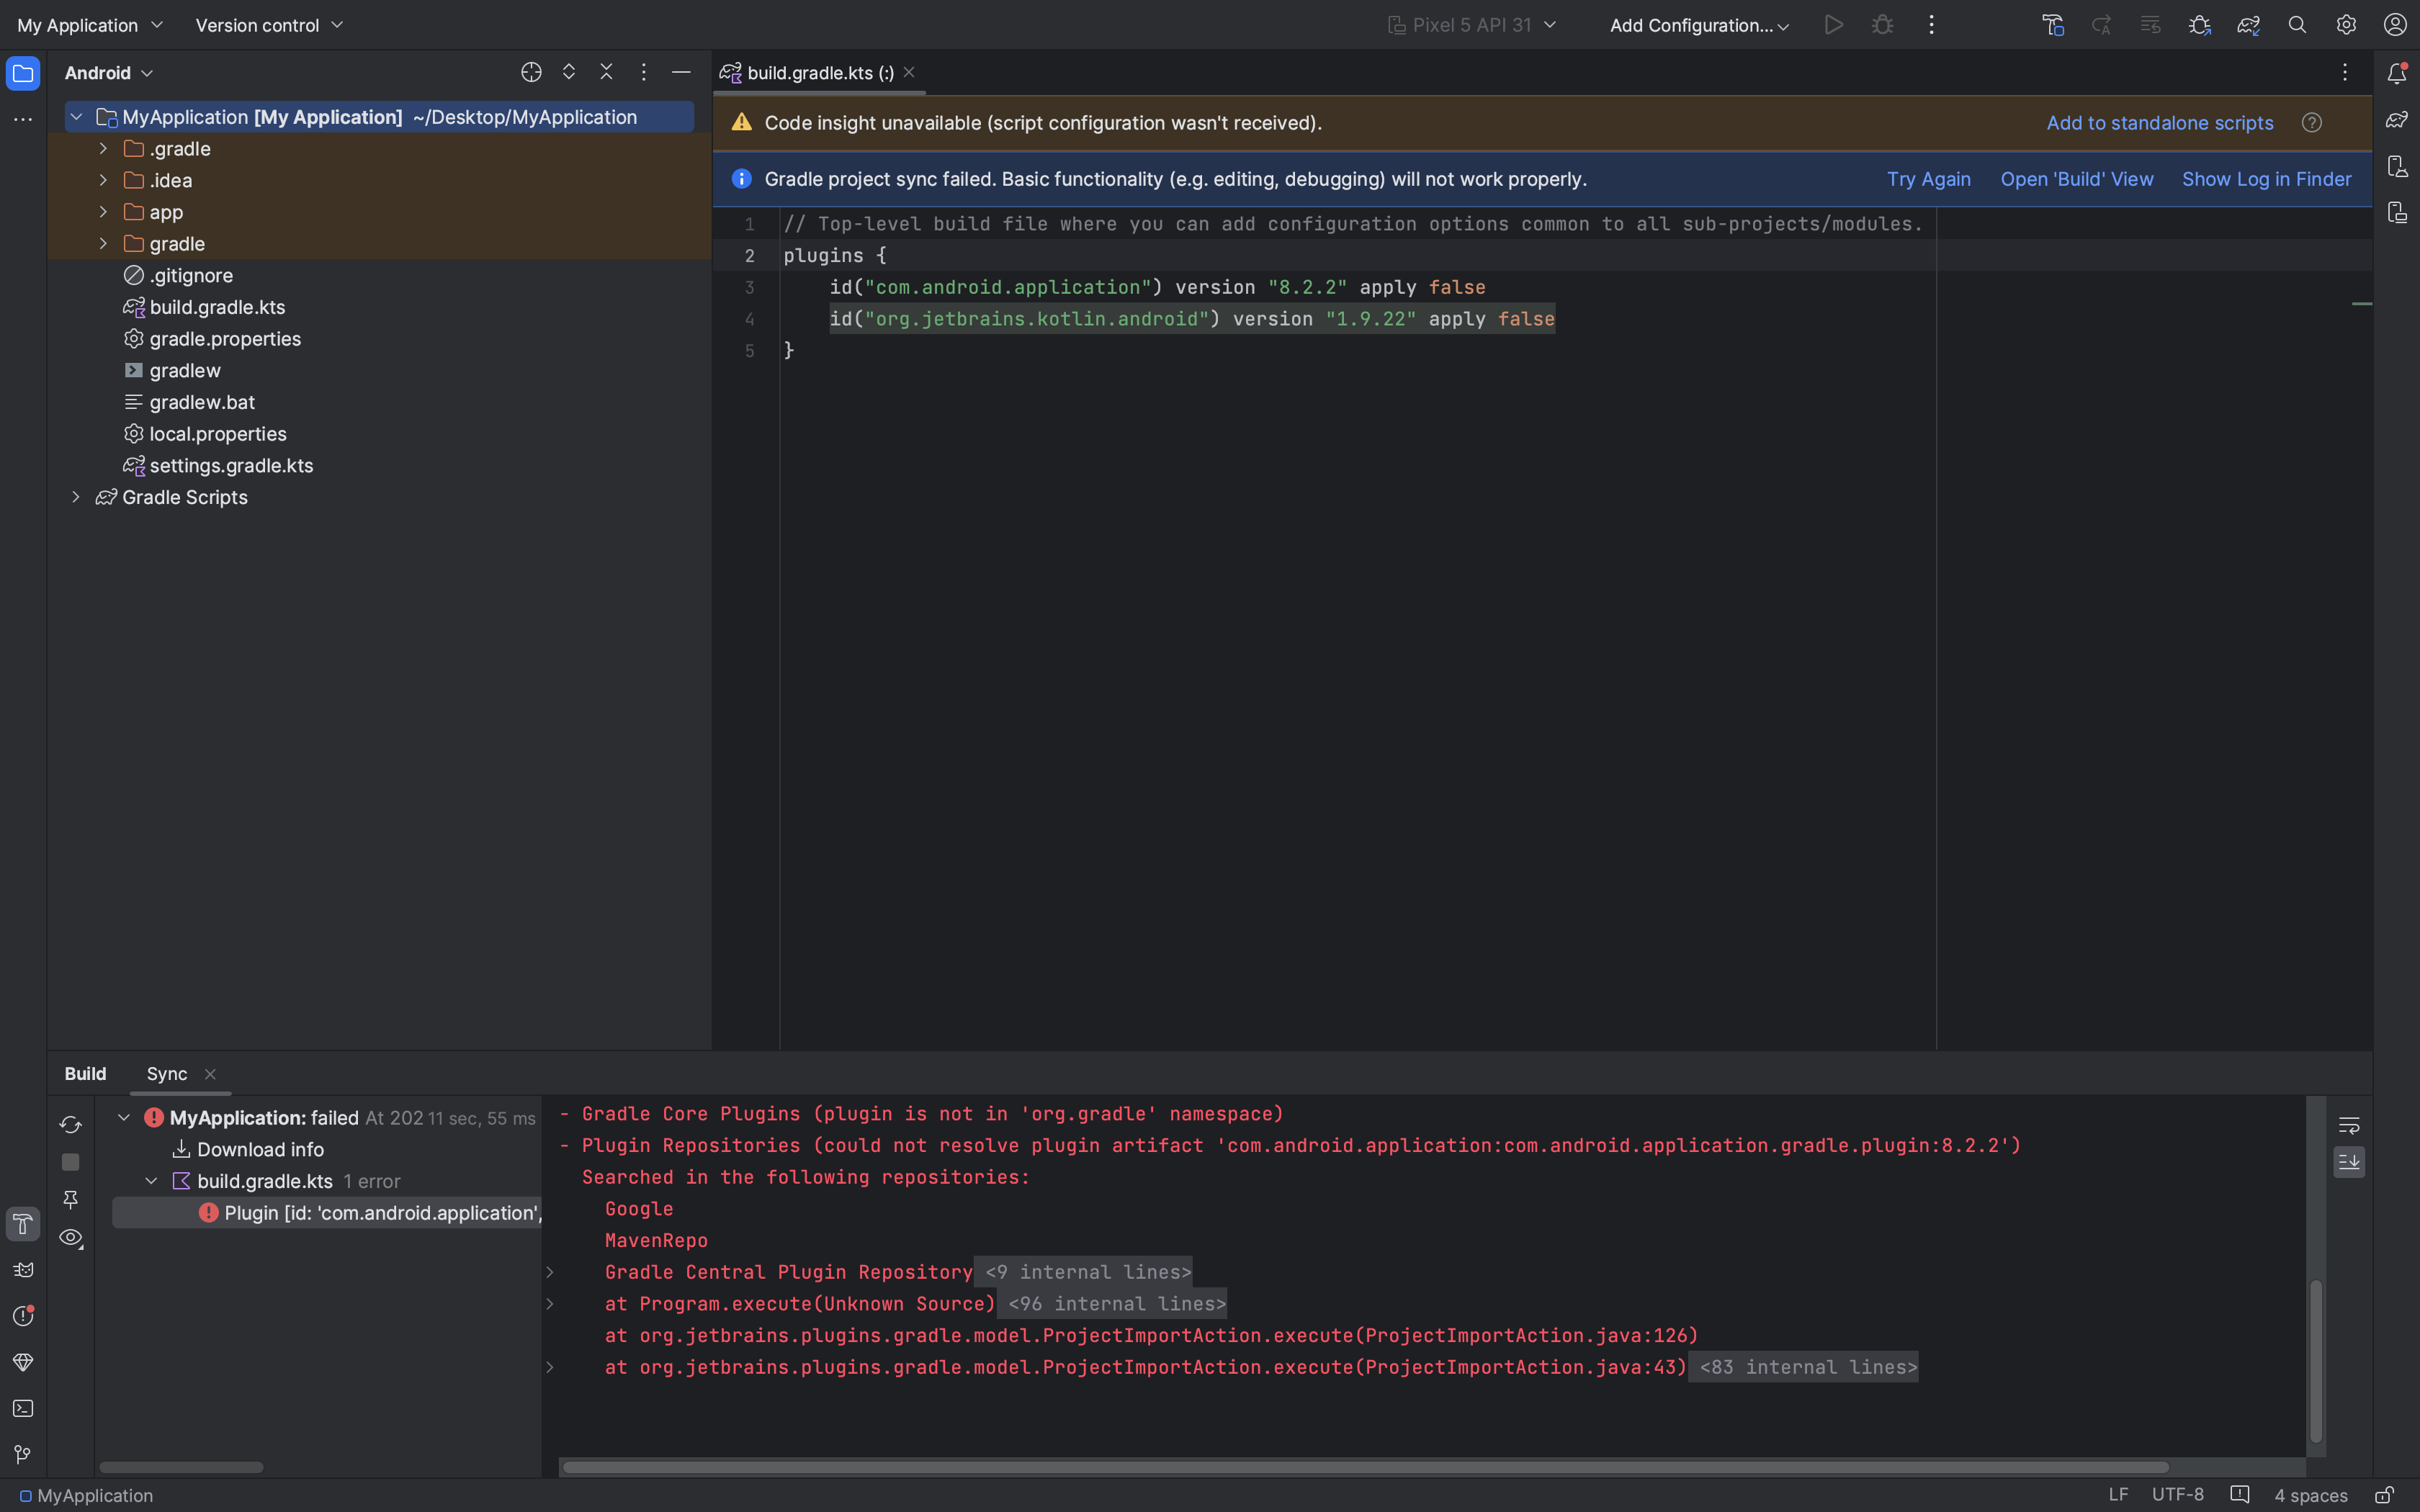Image resolution: width=2420 pixels, height=1512 pixels.
Task: Click 4 spaces indent setting
Action: (x=2310, y=1495)
